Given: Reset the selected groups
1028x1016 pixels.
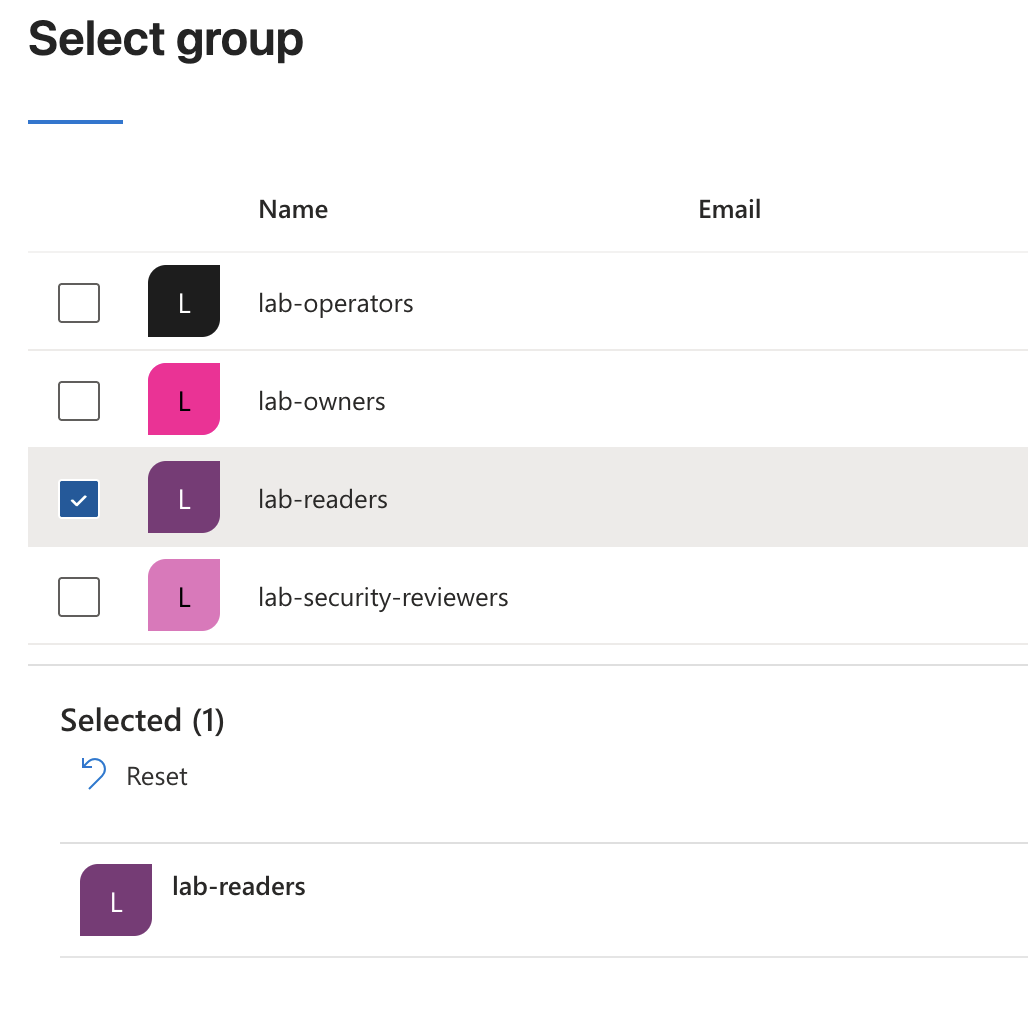Looking at the screenshot, I should coord(134,775).
